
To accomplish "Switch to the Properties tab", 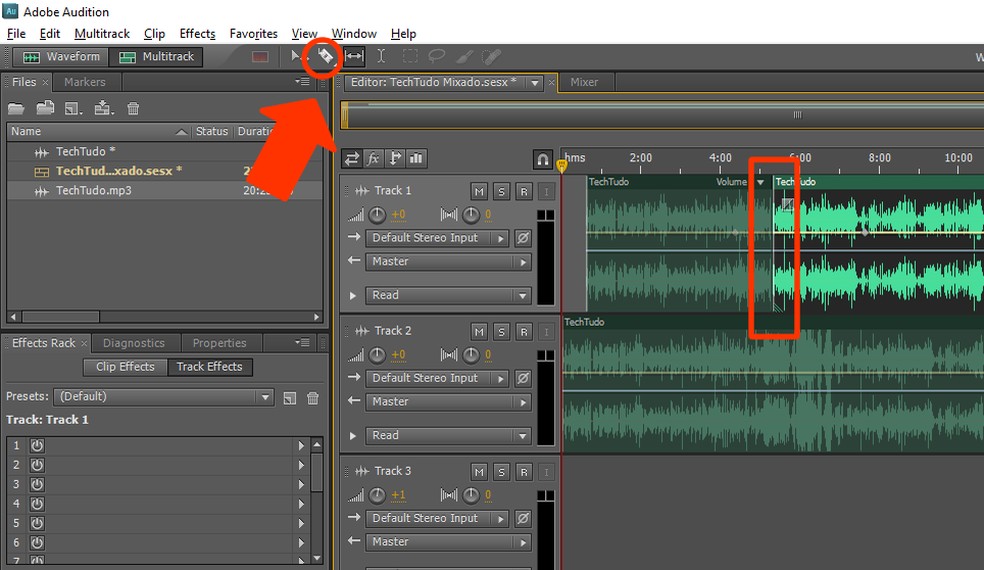I will click(219, 343).
